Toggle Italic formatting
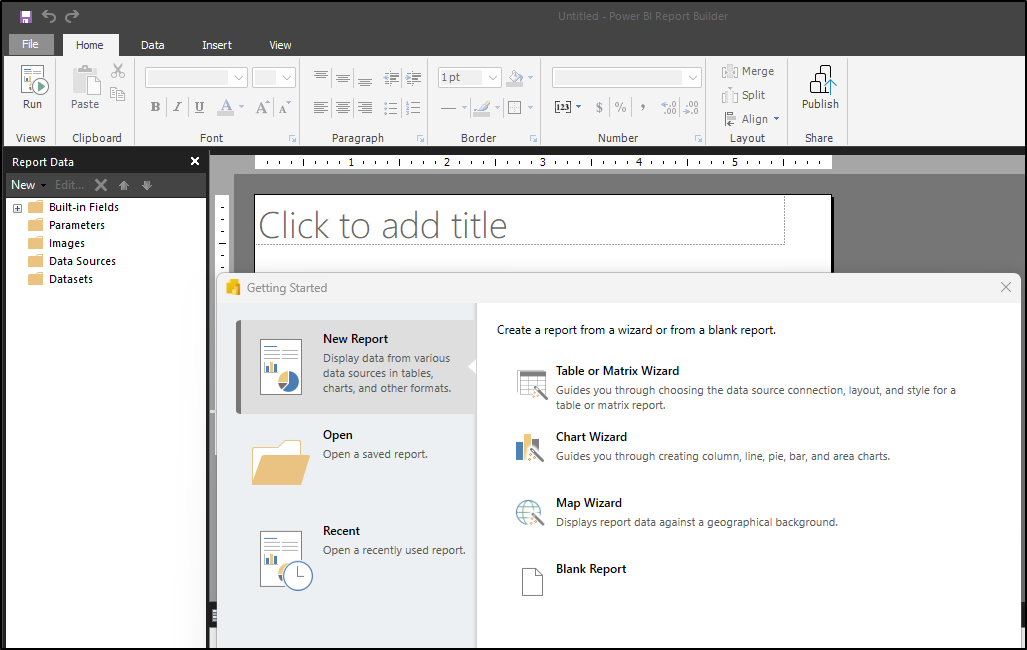 coord(177,107)
